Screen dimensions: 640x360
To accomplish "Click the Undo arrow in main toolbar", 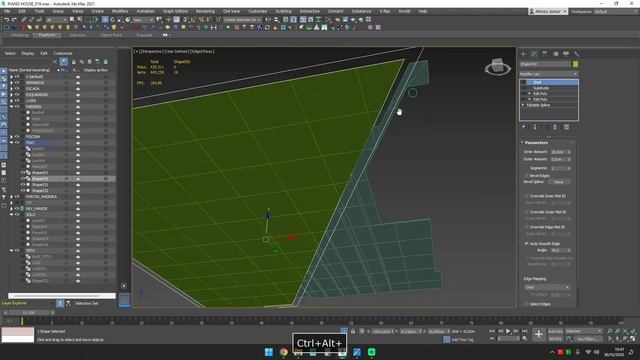I will tap(7, 20).
